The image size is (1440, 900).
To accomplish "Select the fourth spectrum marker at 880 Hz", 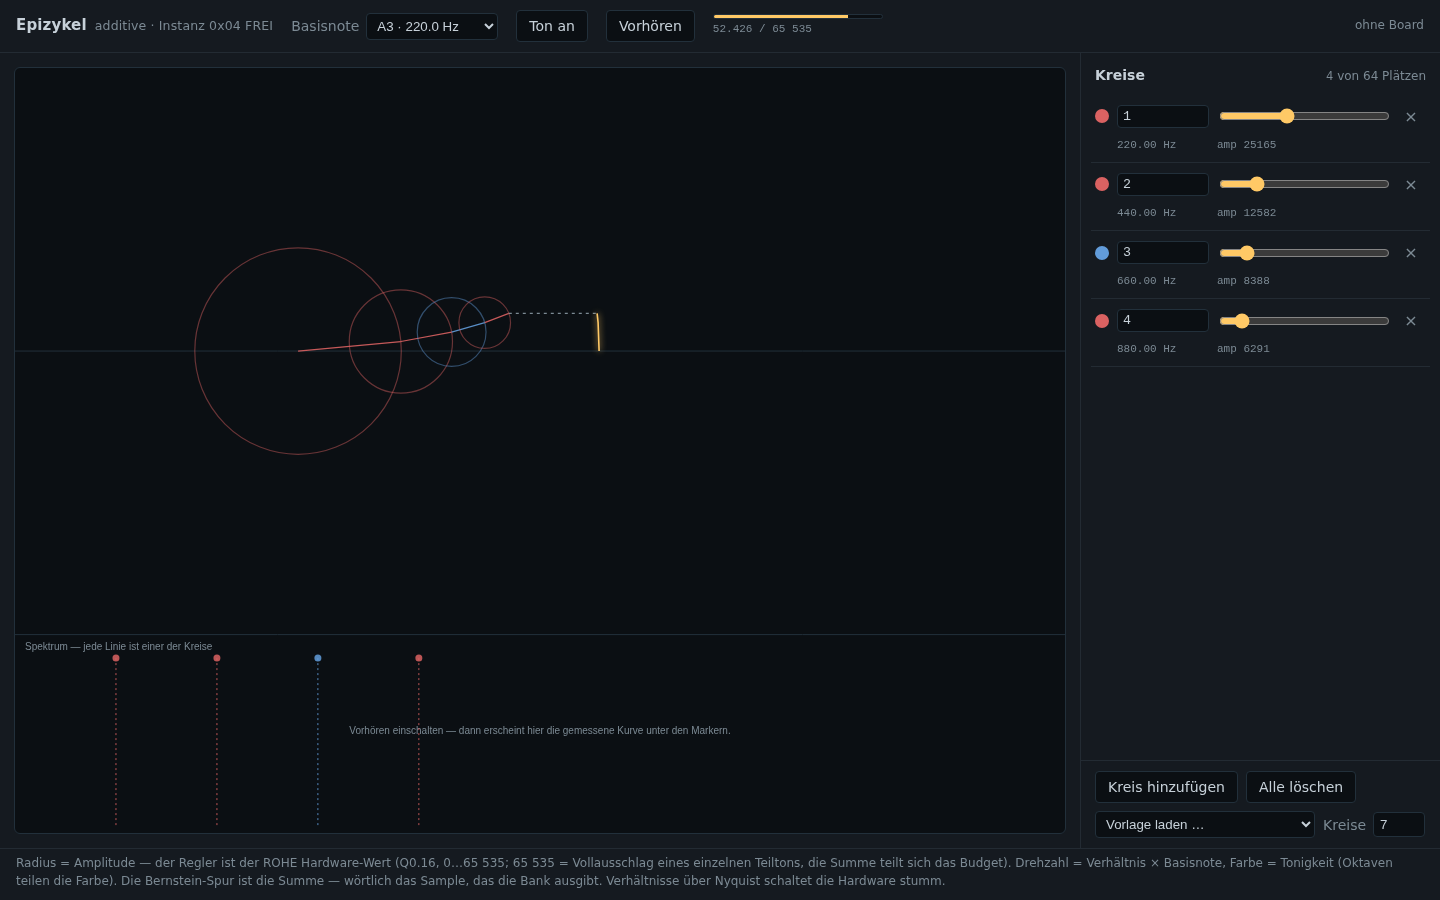I will coord(419,658).
